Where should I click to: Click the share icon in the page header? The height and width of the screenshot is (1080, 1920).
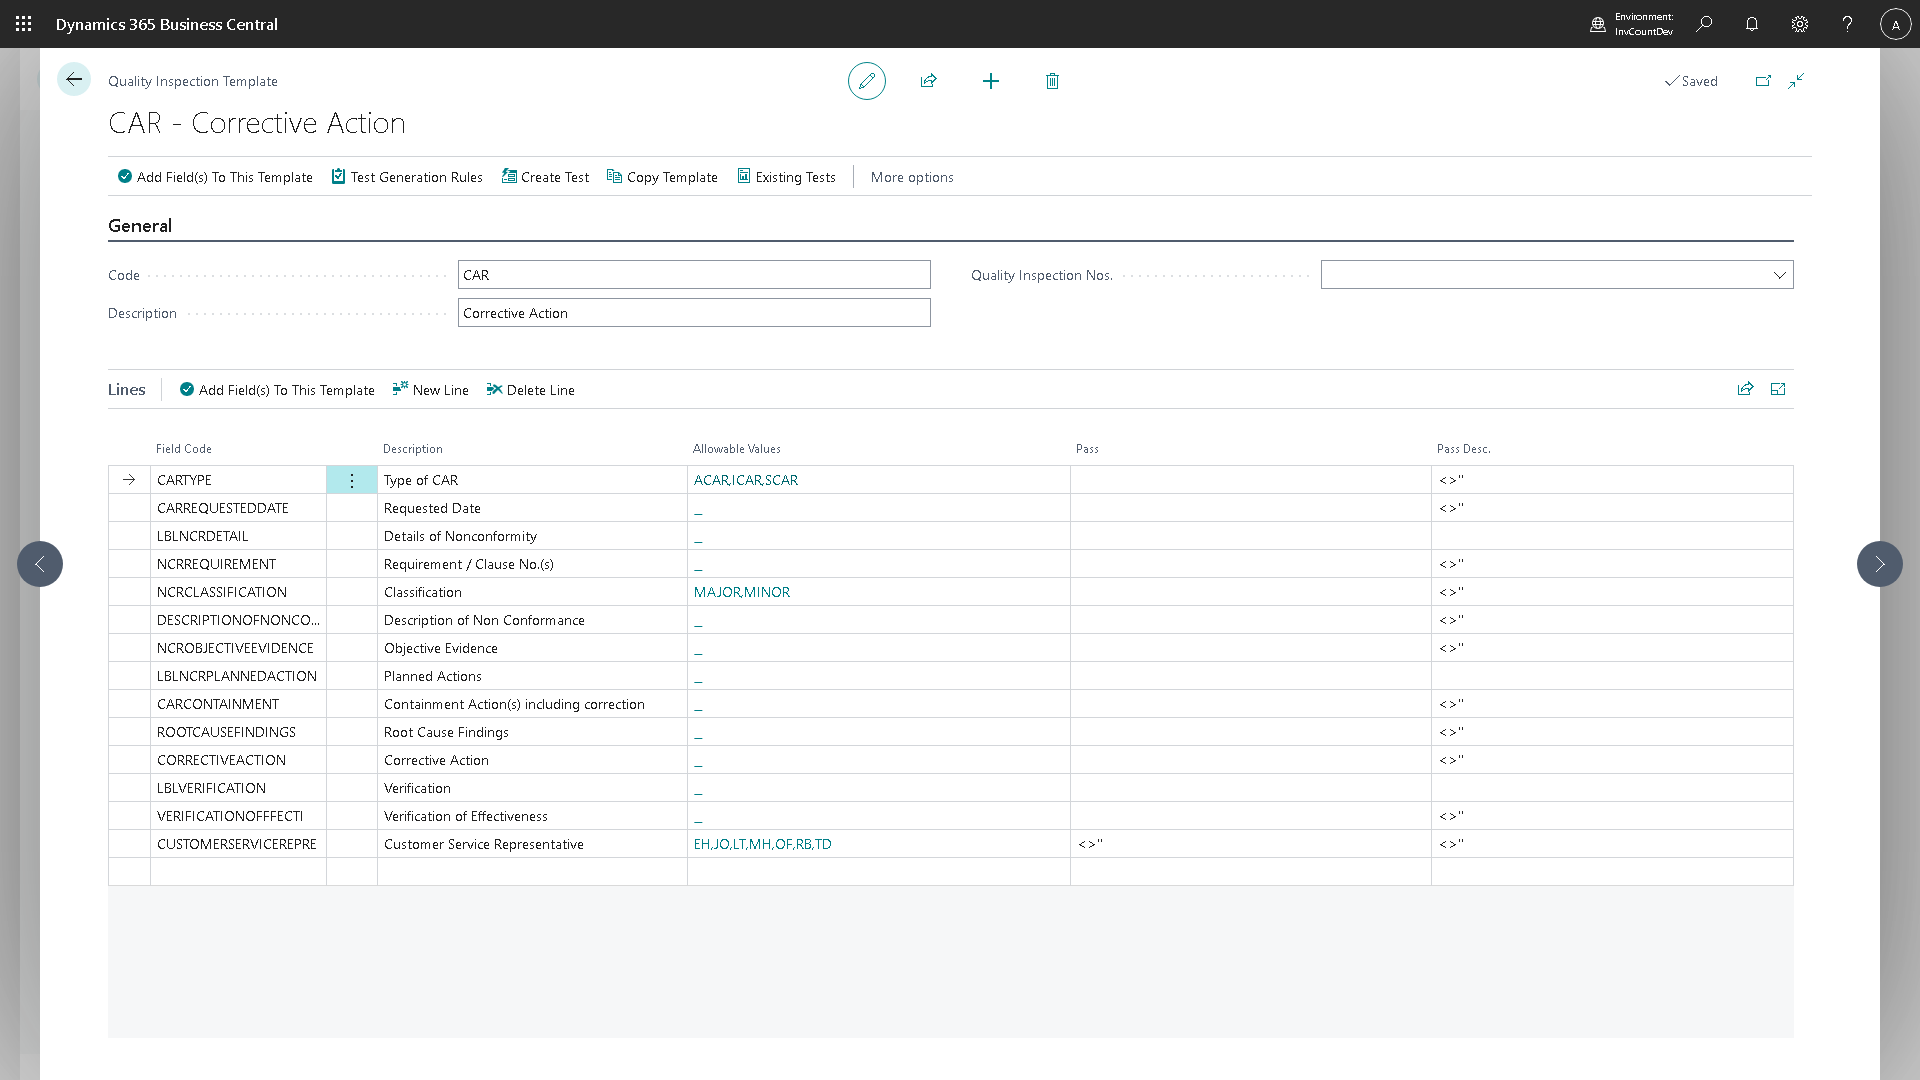point(929,81)
